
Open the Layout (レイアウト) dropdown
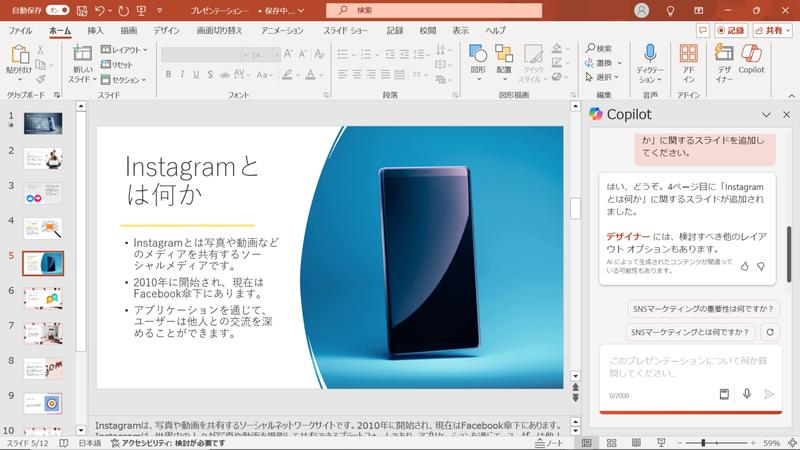pos(127,49)
